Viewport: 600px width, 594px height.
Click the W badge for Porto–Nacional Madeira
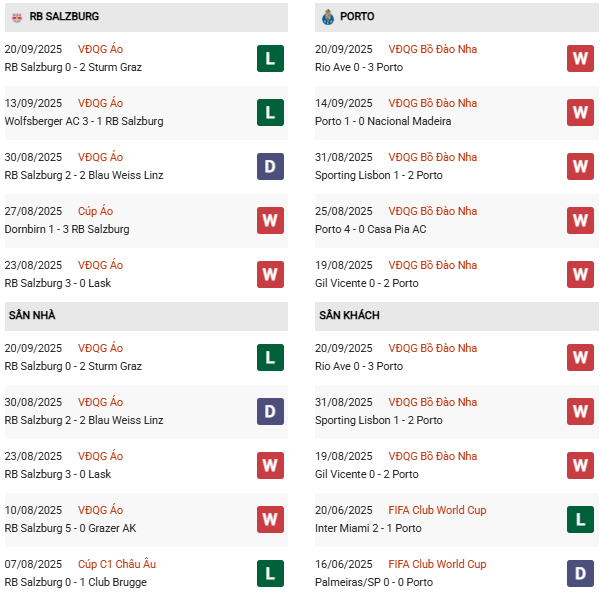(580, 112)
